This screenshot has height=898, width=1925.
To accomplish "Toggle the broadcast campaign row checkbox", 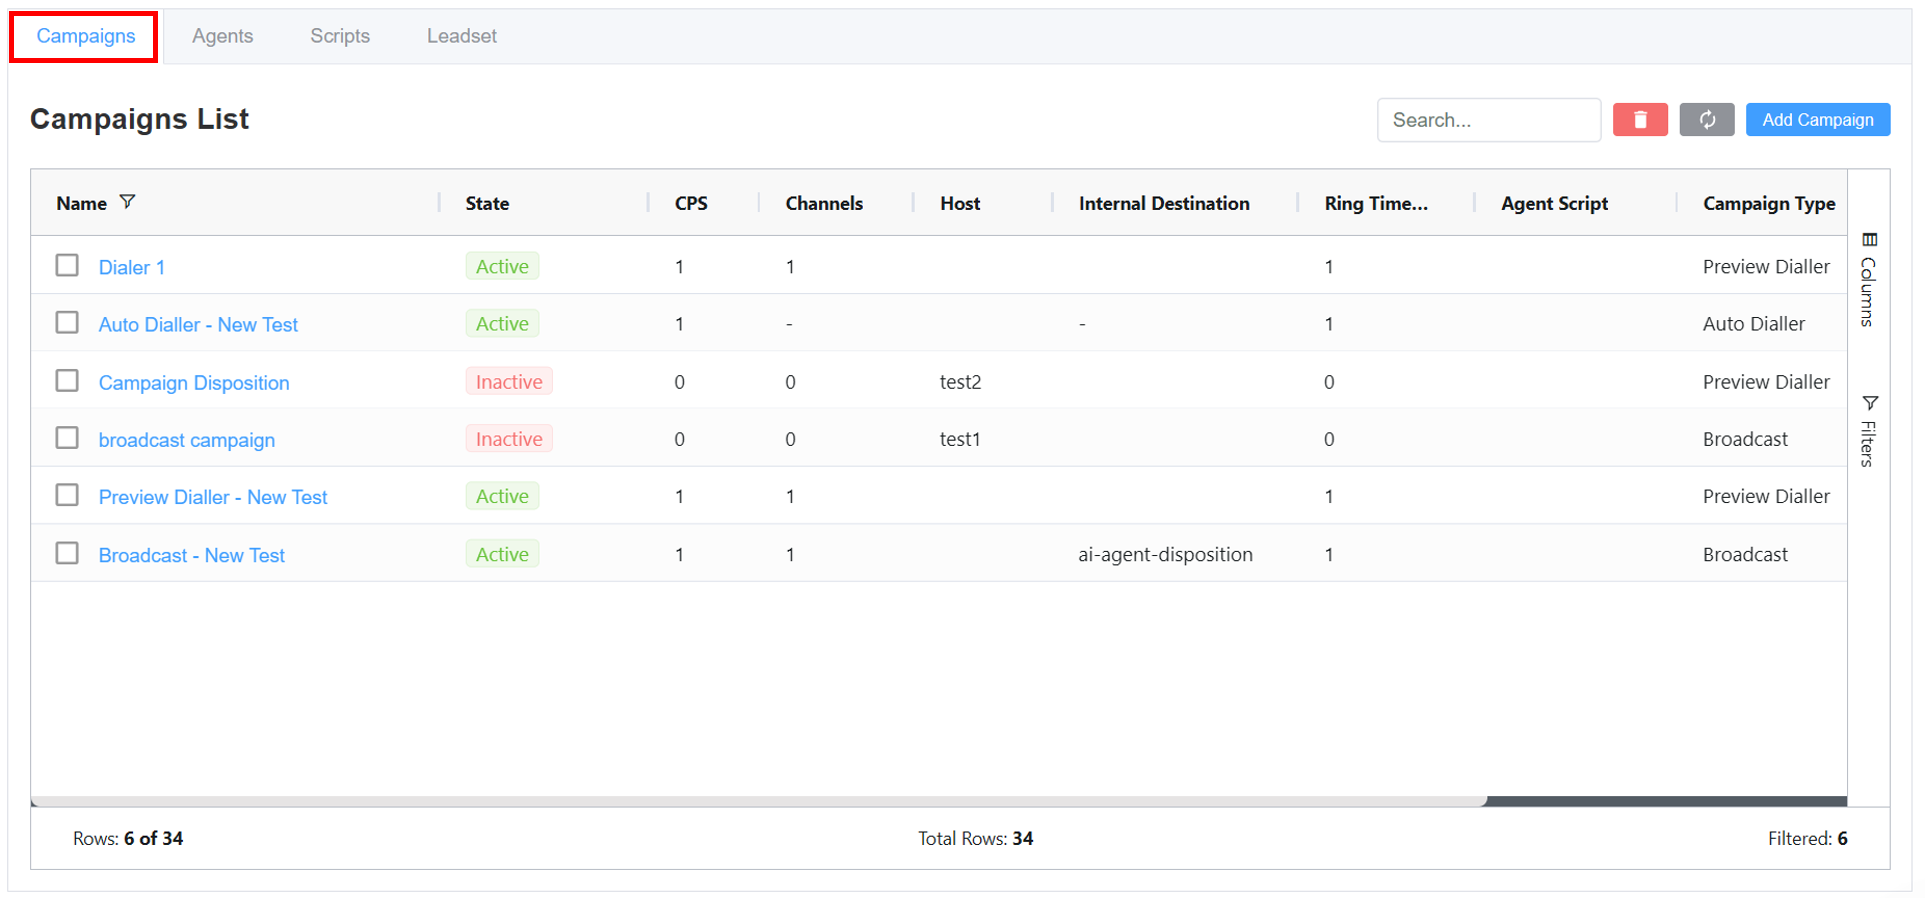I will coord(67,438).
